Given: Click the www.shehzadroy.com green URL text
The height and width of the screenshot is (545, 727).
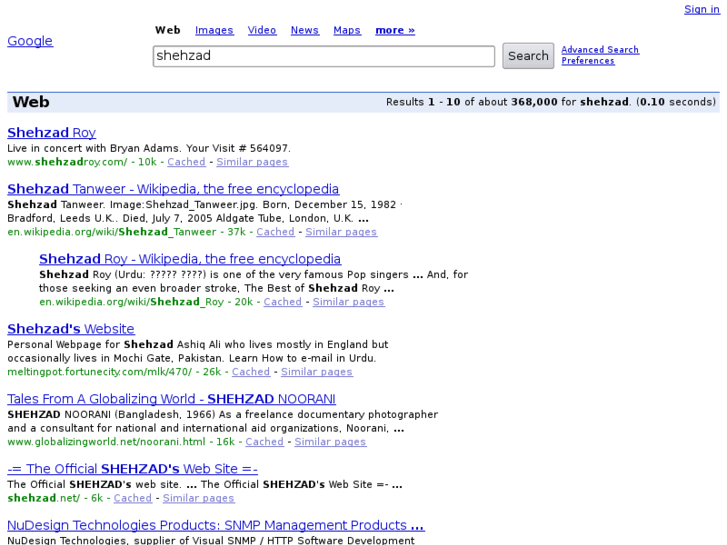Looking at the screenshot, I should pyautogui.click(x=67, y=162).
